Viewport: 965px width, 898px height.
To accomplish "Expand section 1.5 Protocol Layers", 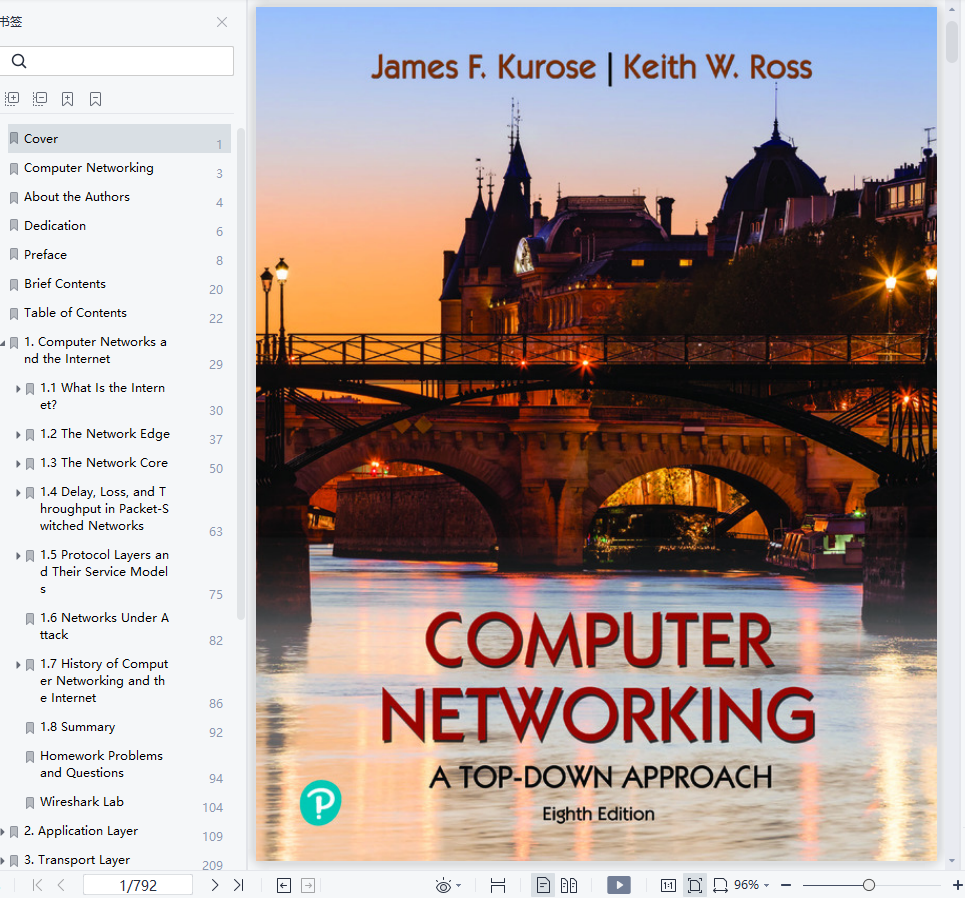I will [18, 555].
